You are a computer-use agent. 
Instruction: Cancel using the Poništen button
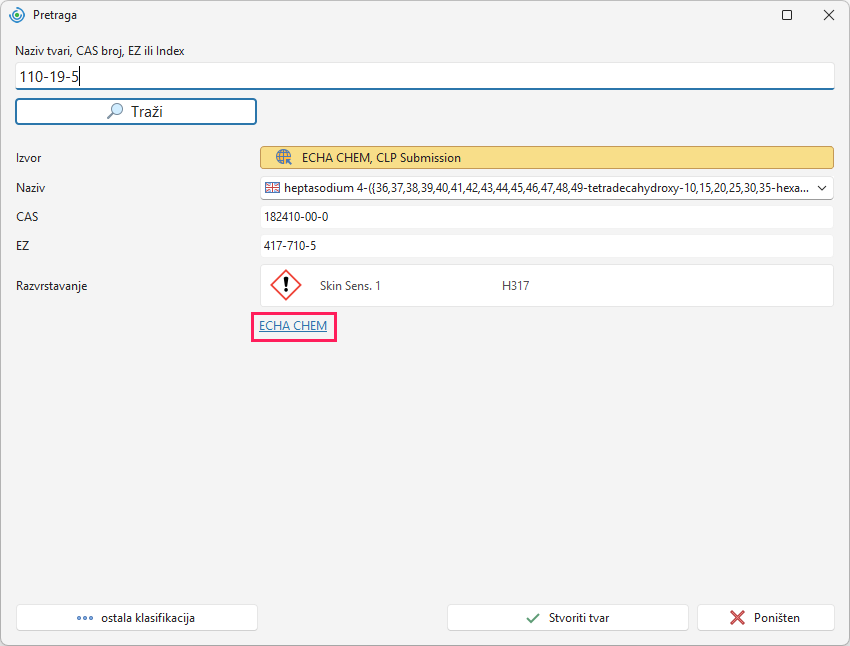(765, 618)
